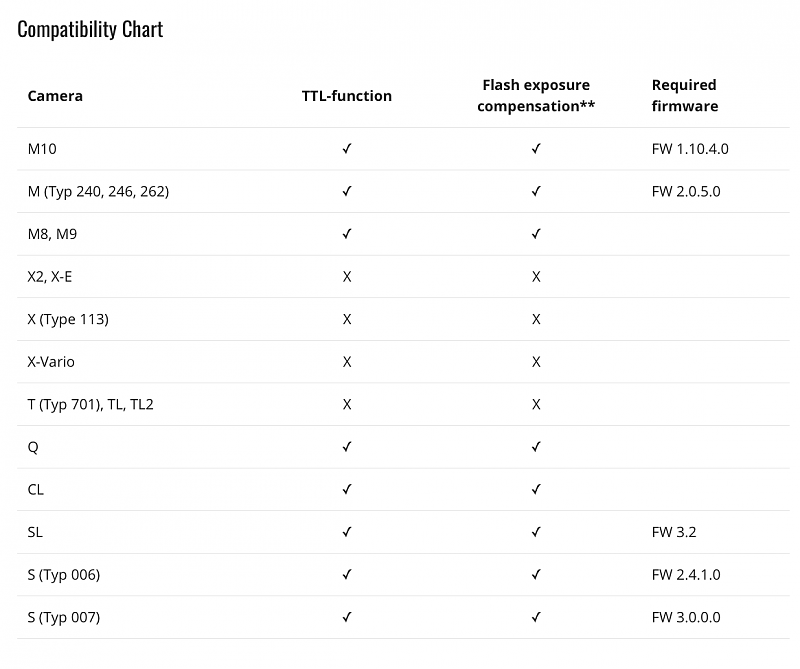Viewport: 800px width, 669px height.
Task: Click the Camera column header
Action: pos(55,96)
